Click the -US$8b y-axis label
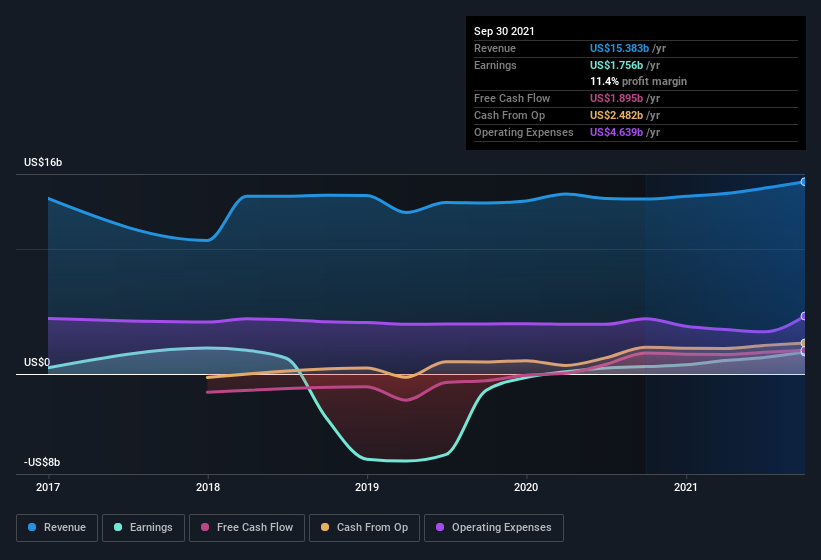Screen dimensions: 821x560 point(42,462)
